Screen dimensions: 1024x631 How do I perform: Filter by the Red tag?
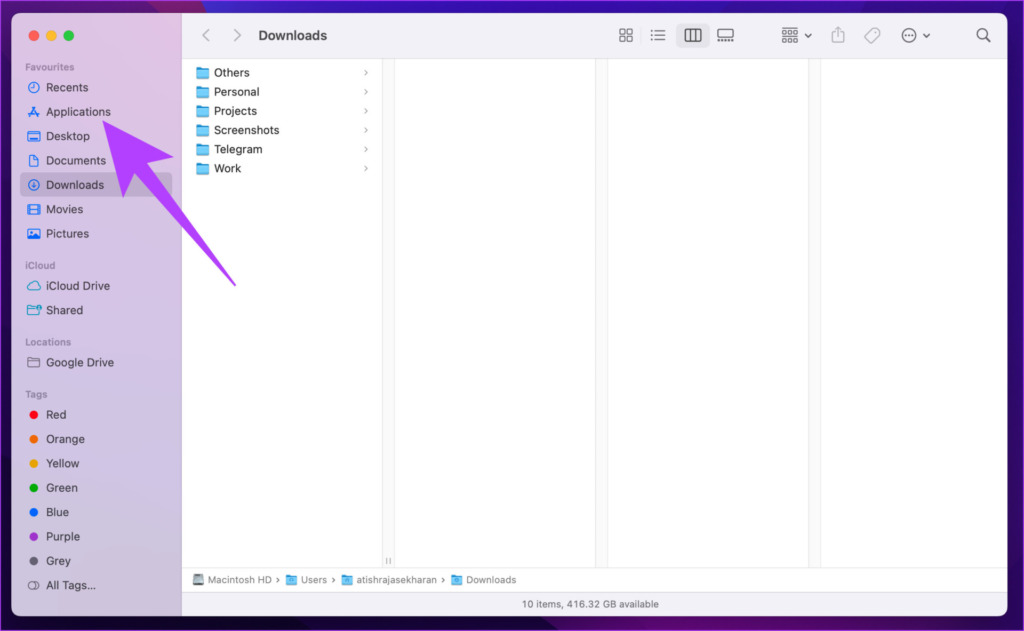(x=96, y=415)
